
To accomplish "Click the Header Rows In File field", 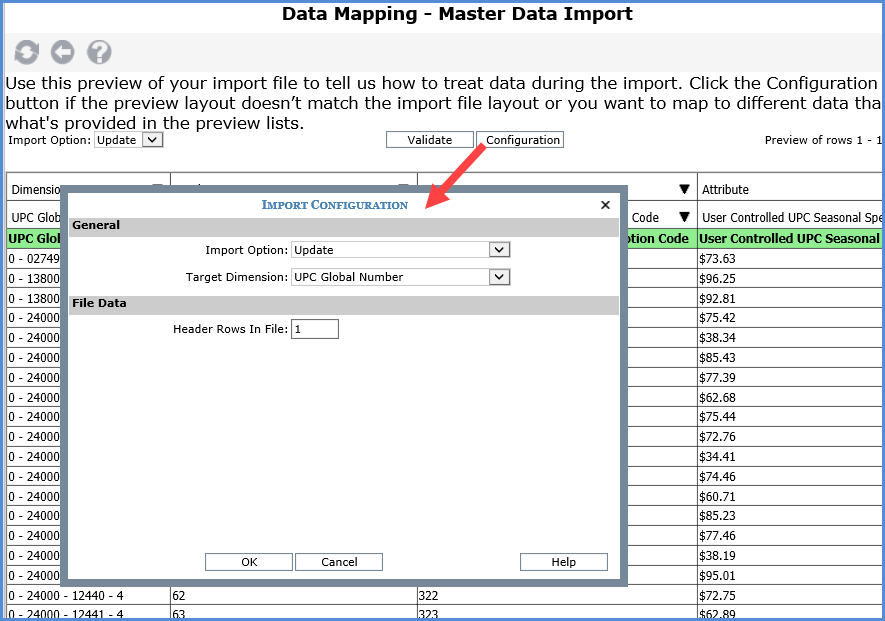I will tap(315, 329).
